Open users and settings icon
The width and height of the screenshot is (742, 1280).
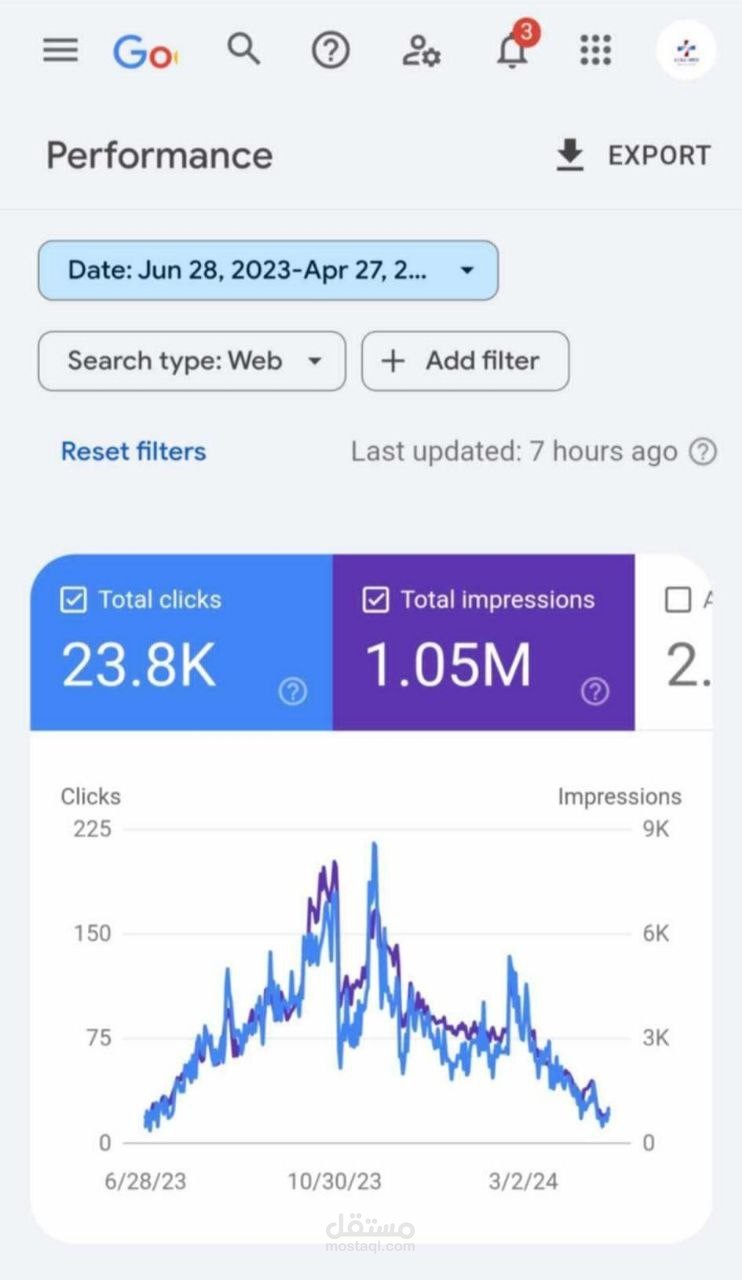(421, 50)
